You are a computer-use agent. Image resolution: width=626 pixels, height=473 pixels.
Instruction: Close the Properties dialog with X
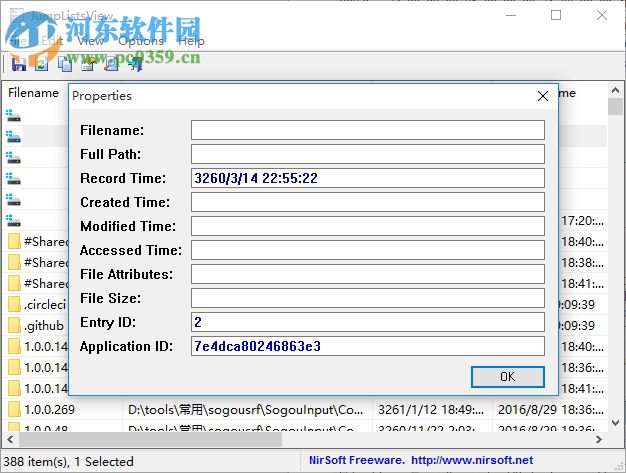pos(543,96)
